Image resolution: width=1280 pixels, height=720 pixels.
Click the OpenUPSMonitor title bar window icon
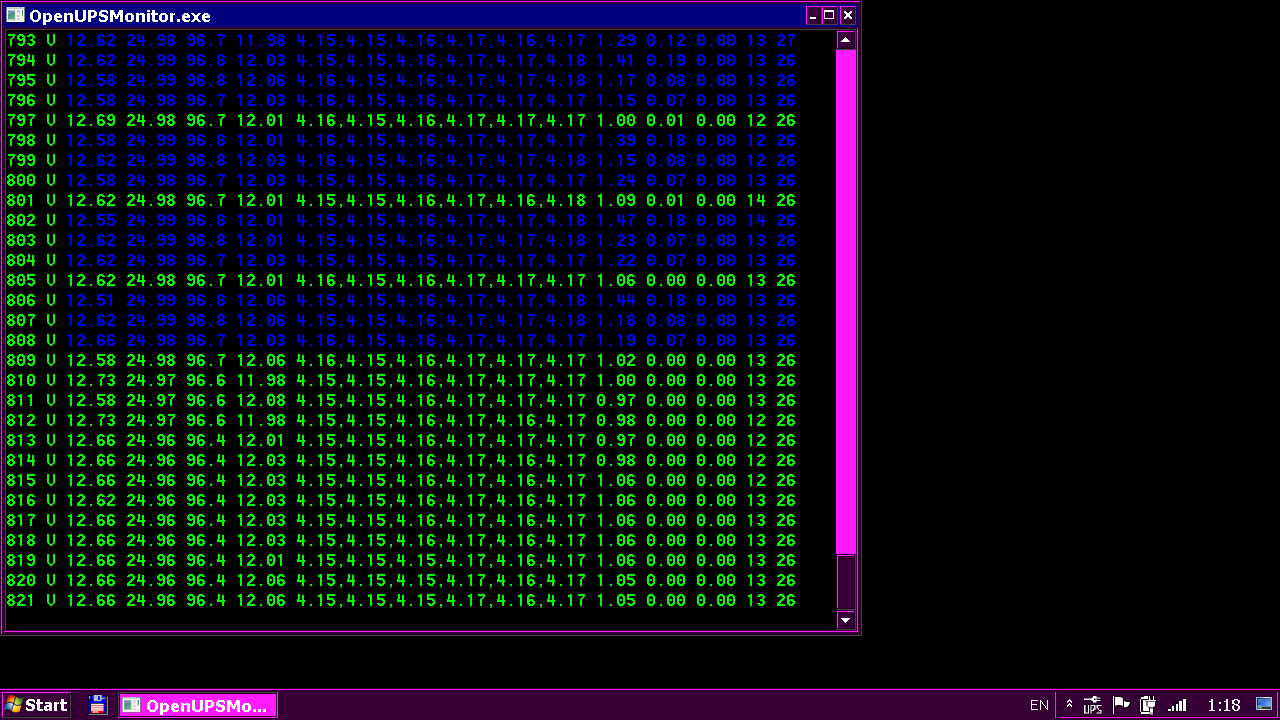pyautogui.click(x=15, y=15)
